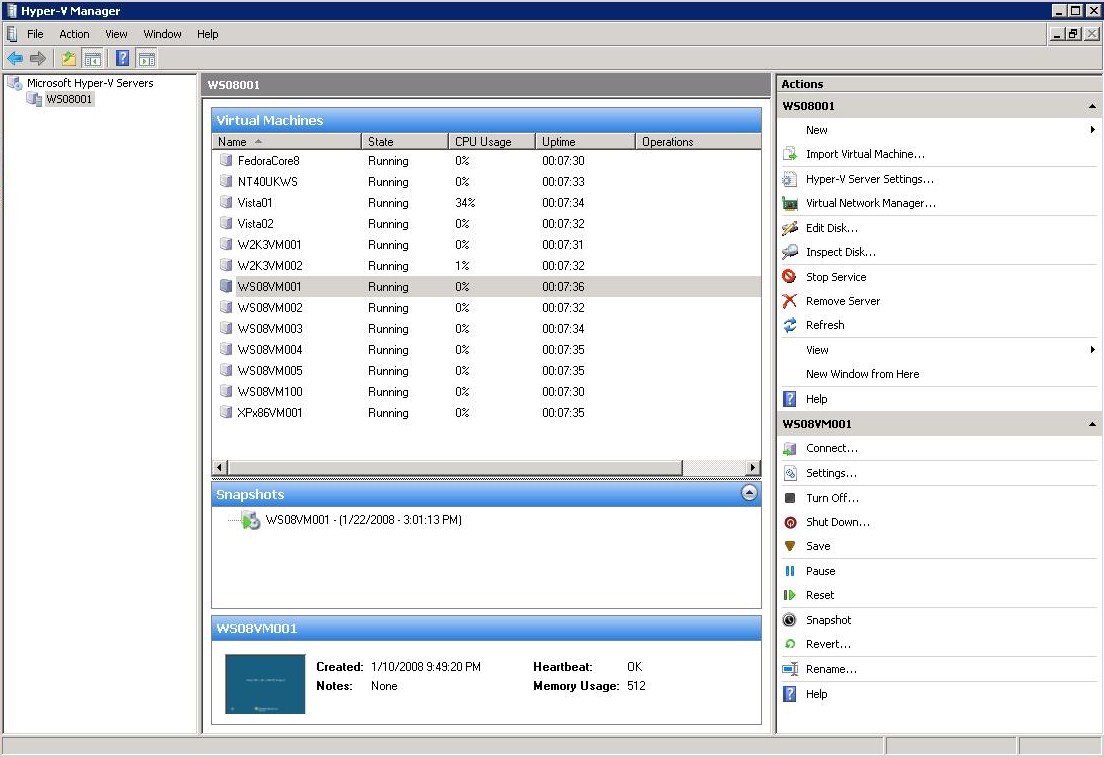
Task: Click the Inspect Disk magnifier icon
Action: (790, 252)
